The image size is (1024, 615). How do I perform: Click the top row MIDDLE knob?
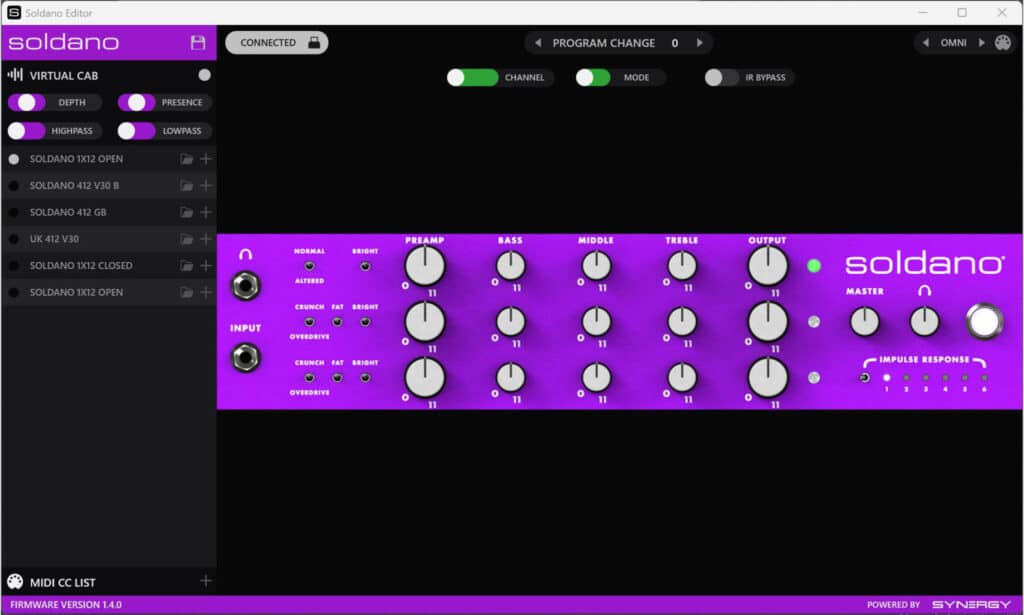pos(596,266)
